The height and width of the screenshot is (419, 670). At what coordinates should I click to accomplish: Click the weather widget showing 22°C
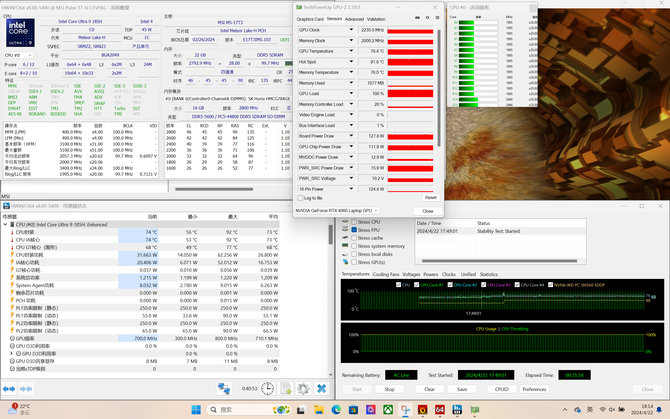pos(19,410)
